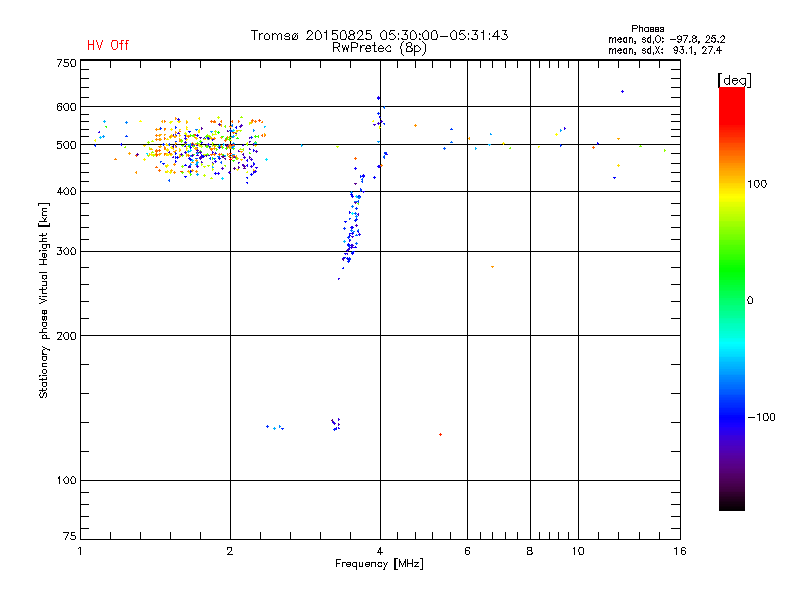800x600 pixels.
Task: Click the colorbar tick label -100
Action: click(x=761, y=417)
